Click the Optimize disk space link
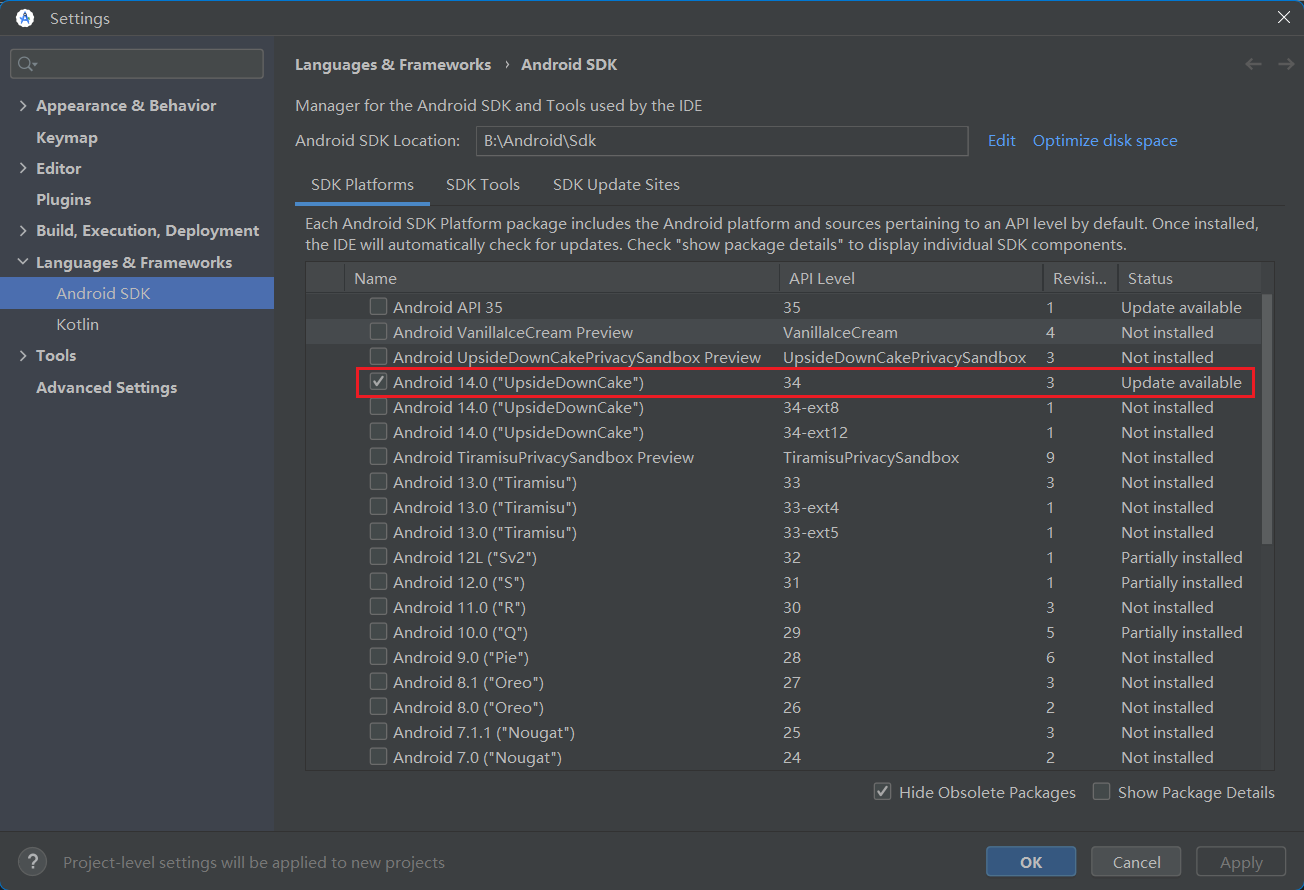This screenshot has height=890, width=1304. pos(1105,141)
